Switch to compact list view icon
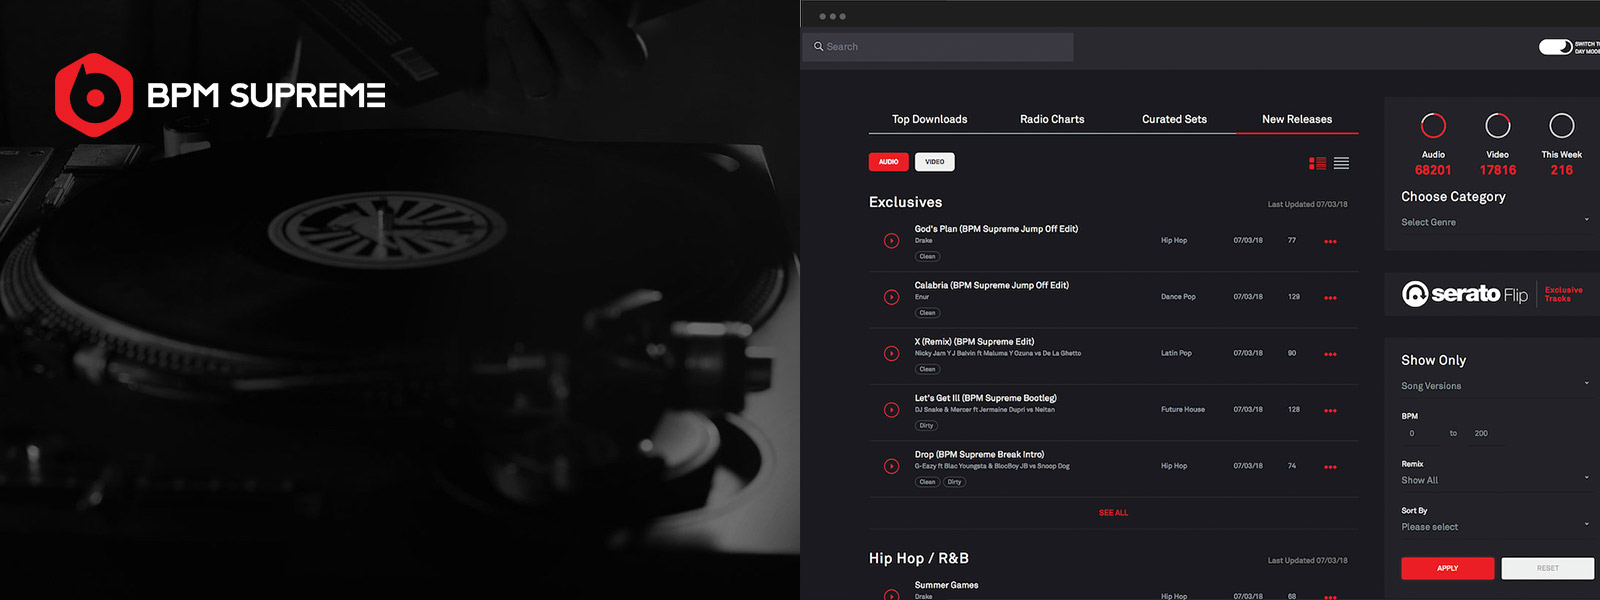1600x600 pixels. point(1341,163)
